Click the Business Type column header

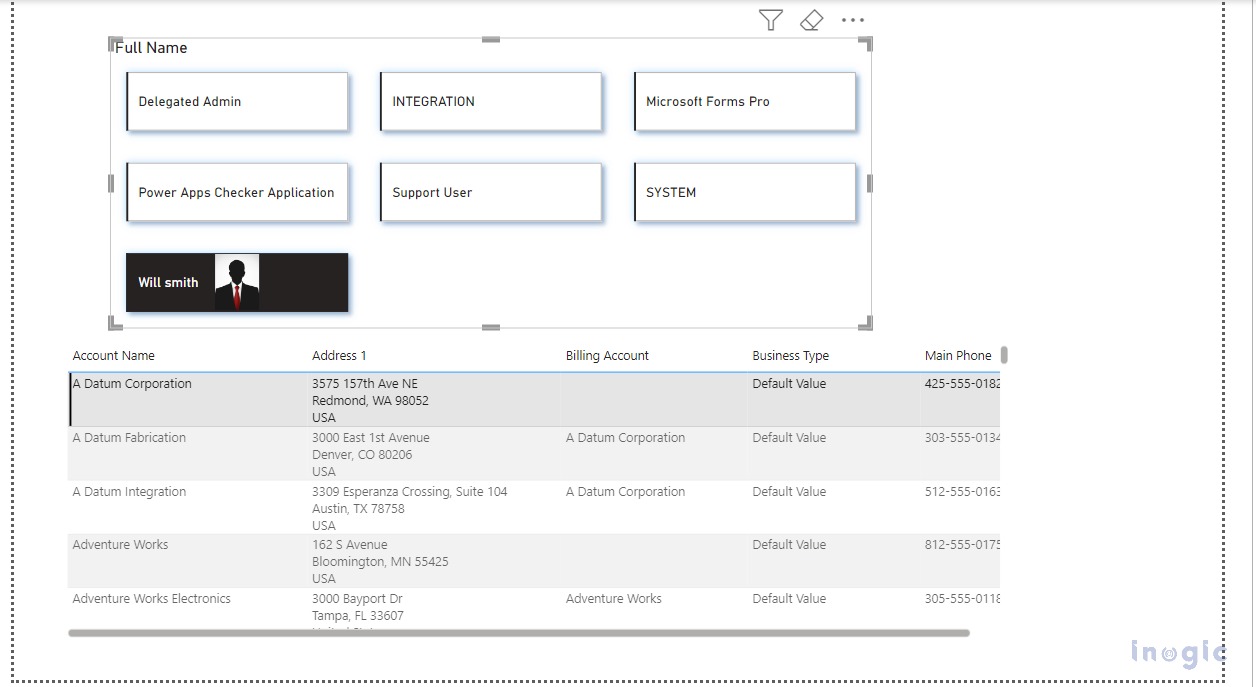pyautogui.click(x=790, y=356)
